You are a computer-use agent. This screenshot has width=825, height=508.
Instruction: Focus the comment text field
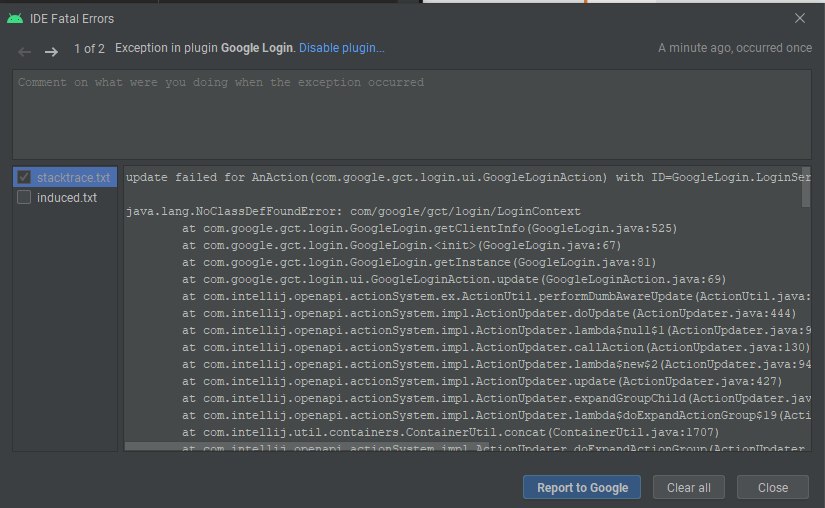point(412,115)
